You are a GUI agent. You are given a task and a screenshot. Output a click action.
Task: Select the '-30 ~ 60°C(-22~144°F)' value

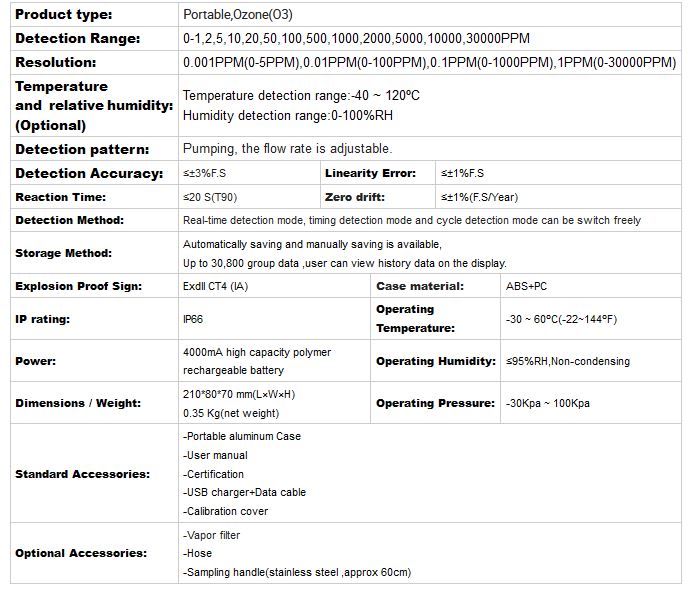[561, 319]
